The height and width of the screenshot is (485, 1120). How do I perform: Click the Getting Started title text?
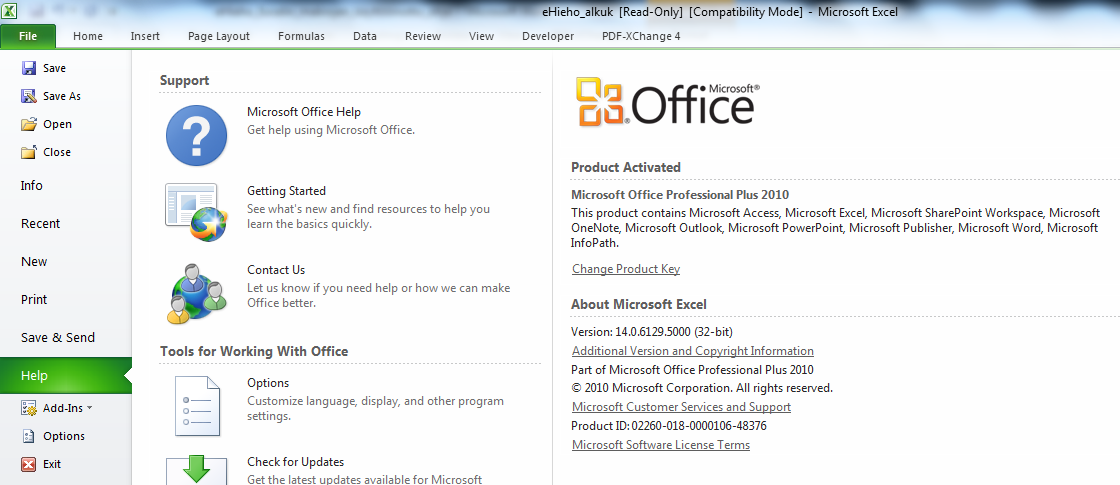point(286,191)
